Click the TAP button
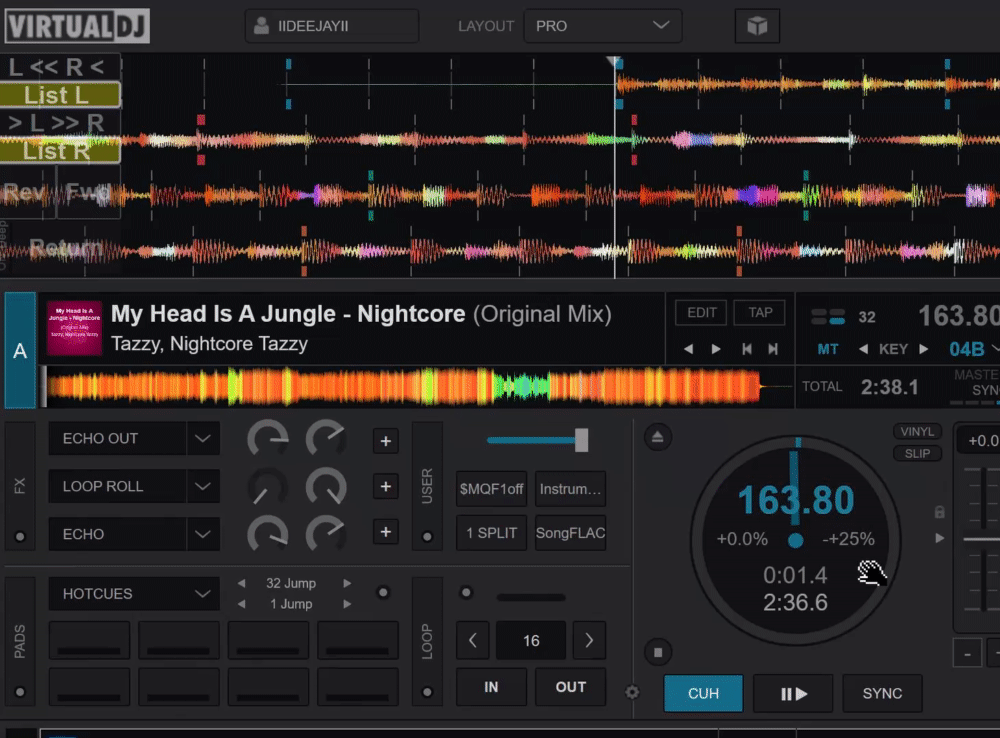This screenshot has width=1000, height=738. (760, 313)
